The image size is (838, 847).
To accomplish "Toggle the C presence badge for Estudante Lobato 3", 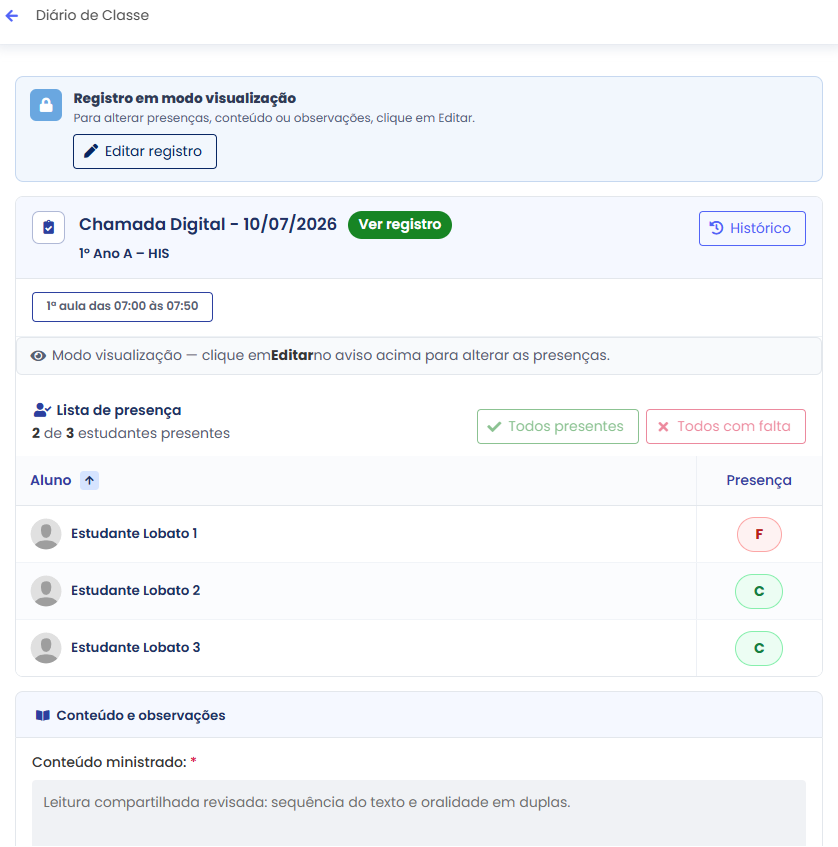I will pos(759,648).
